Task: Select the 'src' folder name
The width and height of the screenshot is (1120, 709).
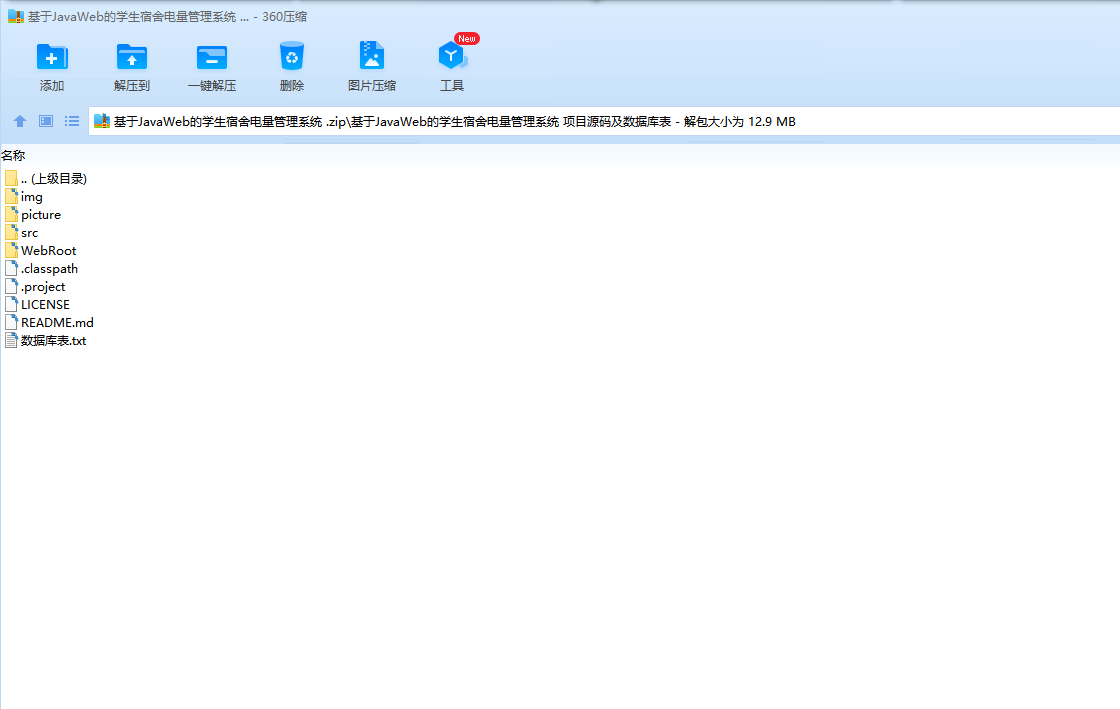Action: click(x=29, y=233)
